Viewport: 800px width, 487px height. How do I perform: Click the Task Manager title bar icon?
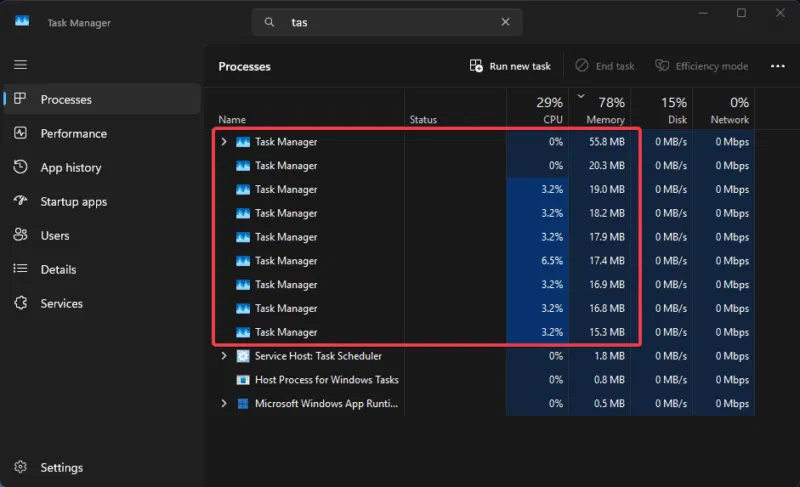point(22,21)
